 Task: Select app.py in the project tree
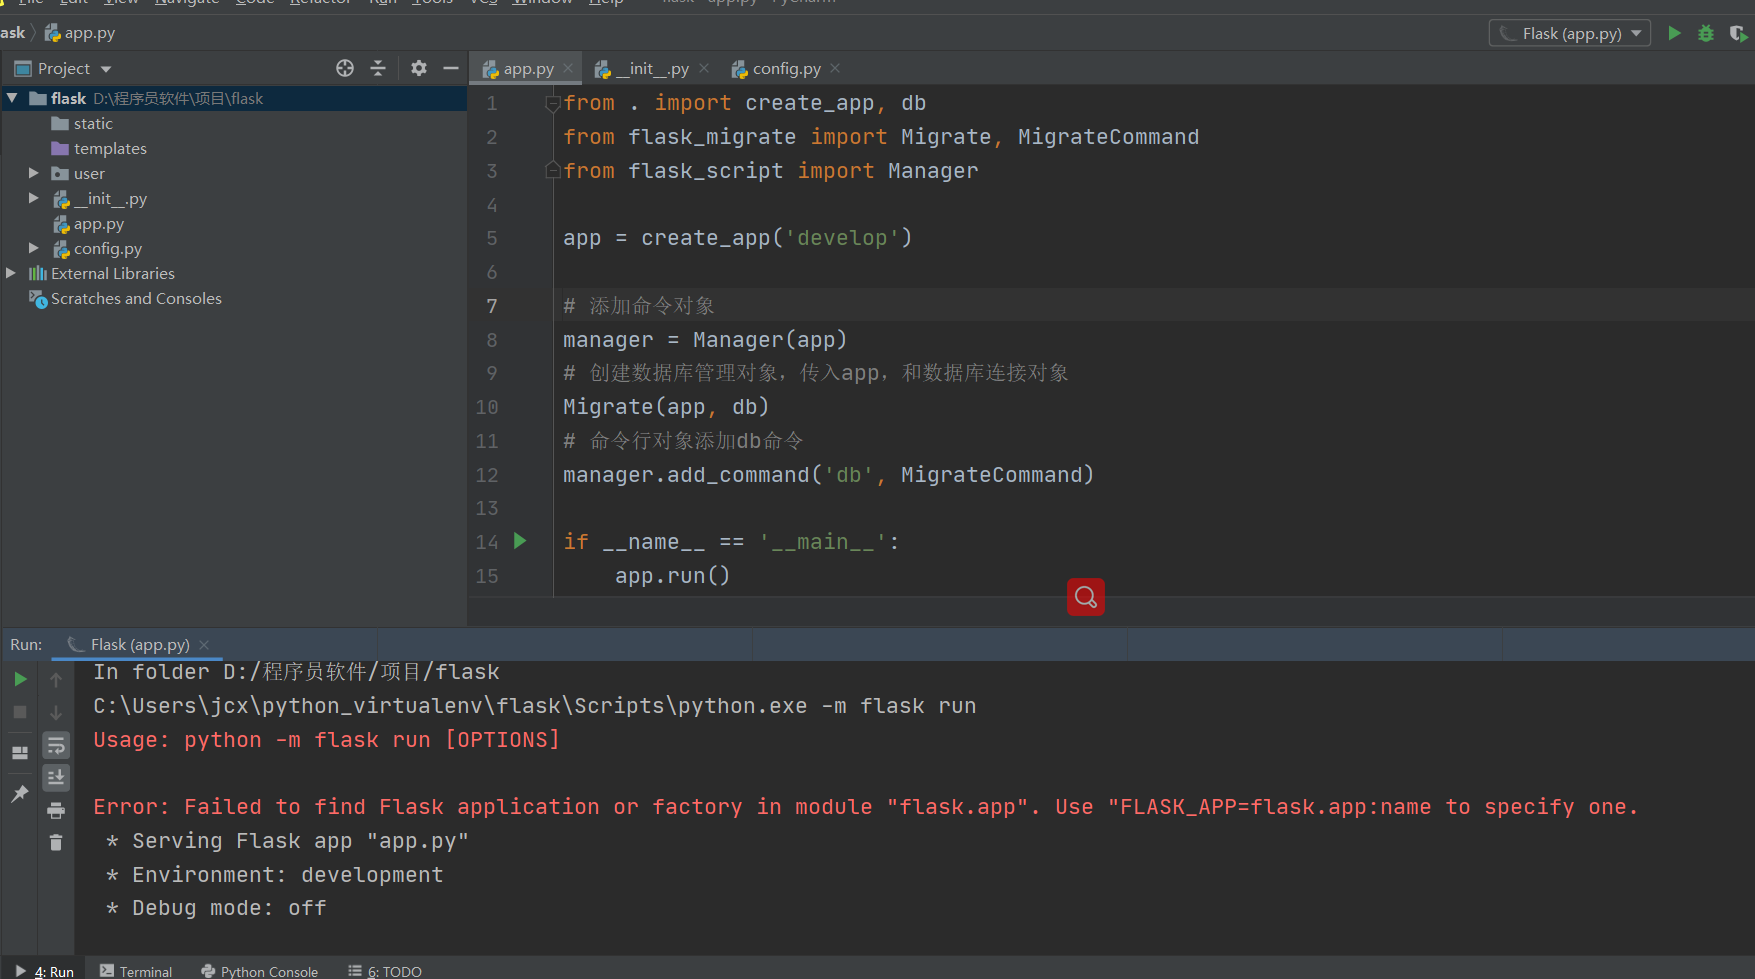point(89,224)
